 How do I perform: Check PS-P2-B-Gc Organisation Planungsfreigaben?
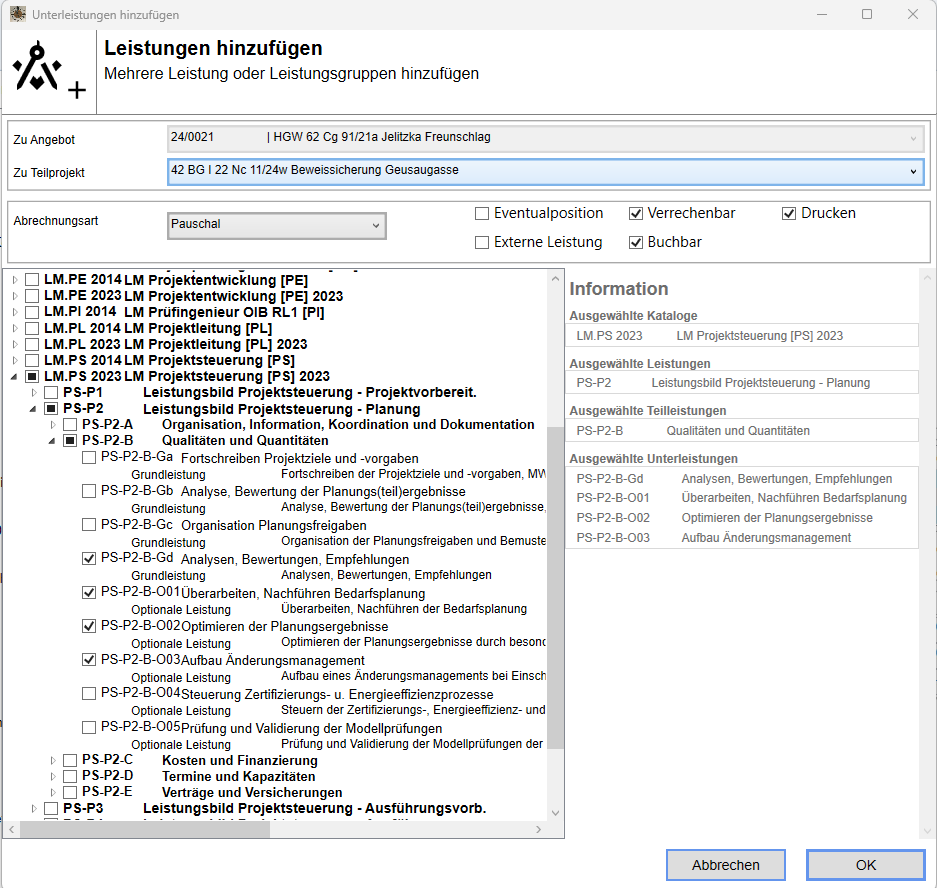click(89, 525)
